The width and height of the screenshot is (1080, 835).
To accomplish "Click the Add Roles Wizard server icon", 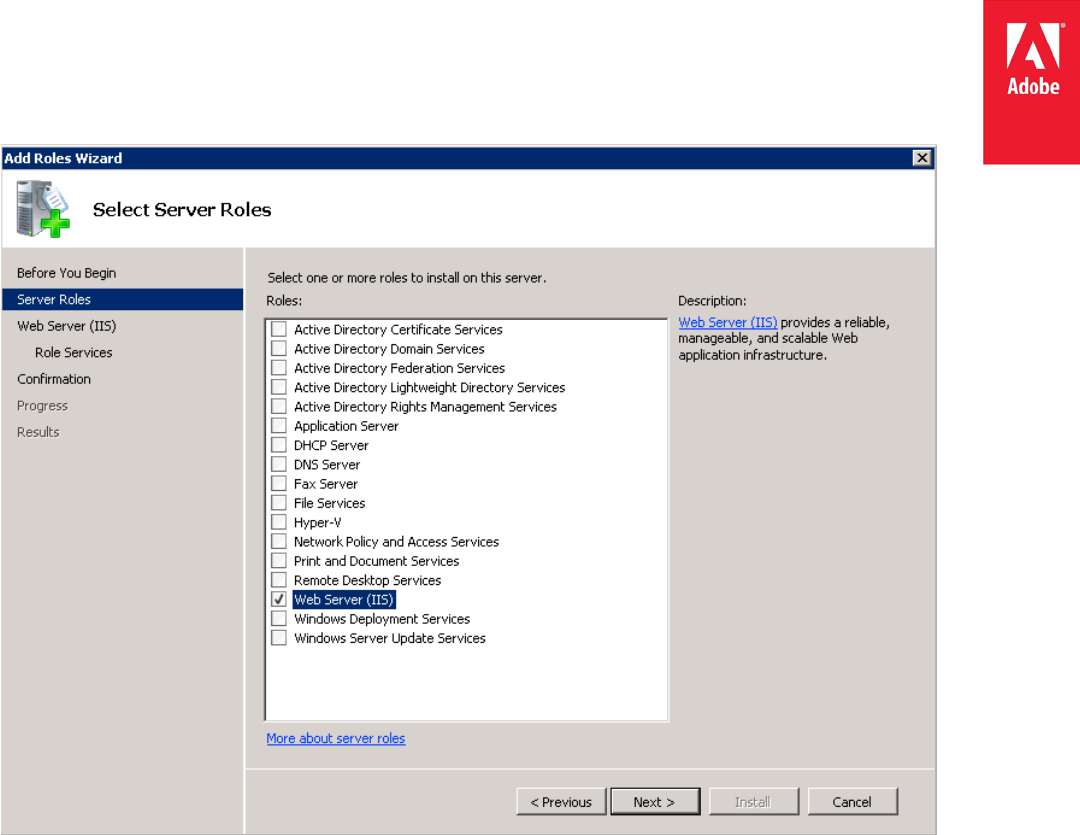I will 43,209.
